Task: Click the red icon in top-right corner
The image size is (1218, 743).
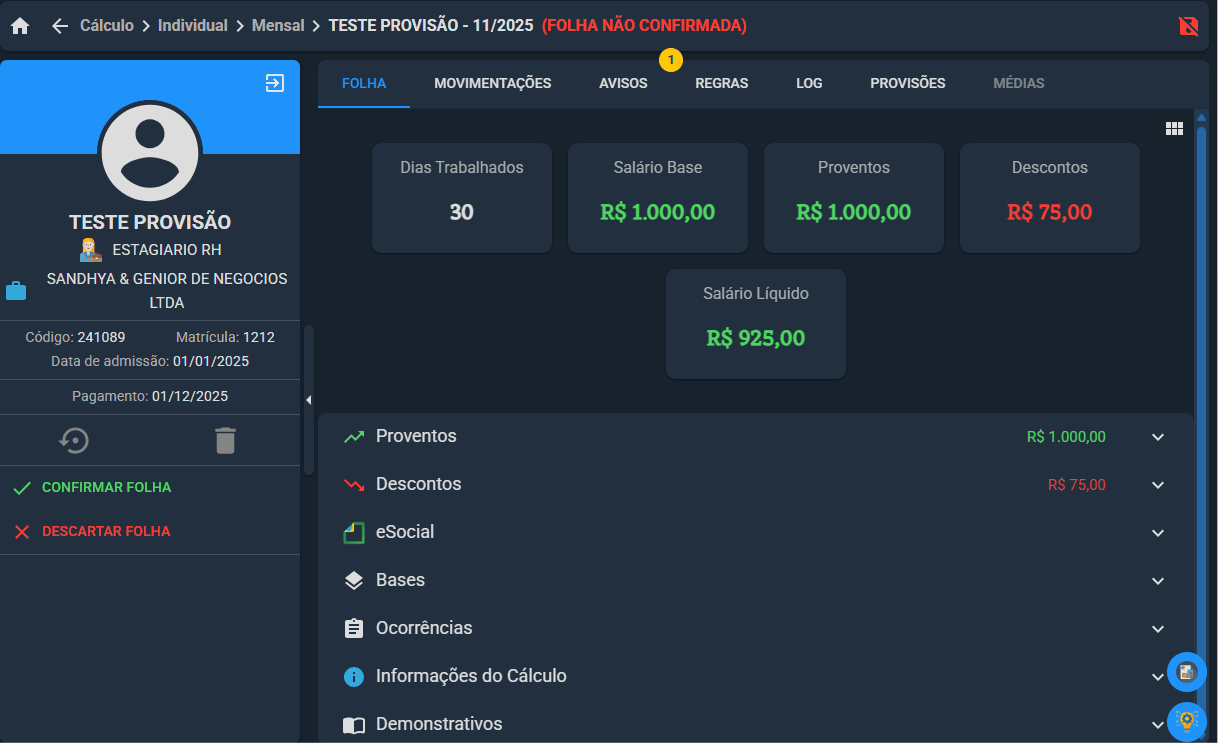Action: click(x=1188, y=26)
